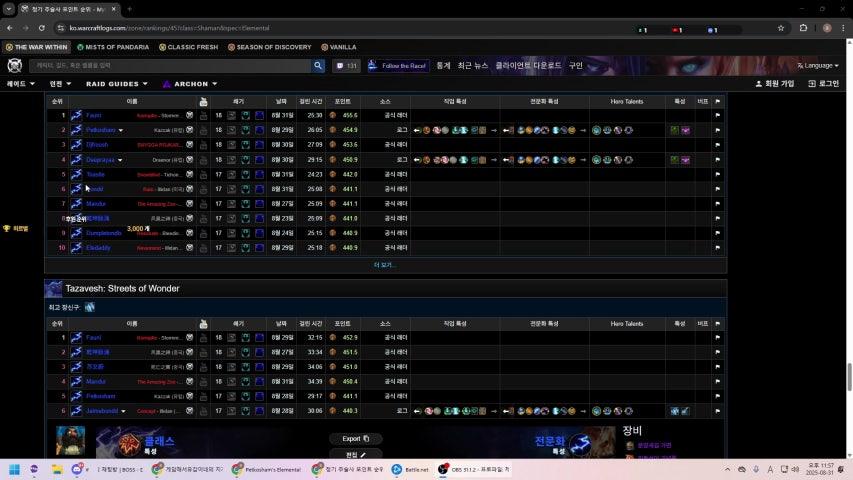The height and width of the screenshot is (480, 853).
Task: Click the flag icon in rank 1 row of top table
Action: click(718, 115)
